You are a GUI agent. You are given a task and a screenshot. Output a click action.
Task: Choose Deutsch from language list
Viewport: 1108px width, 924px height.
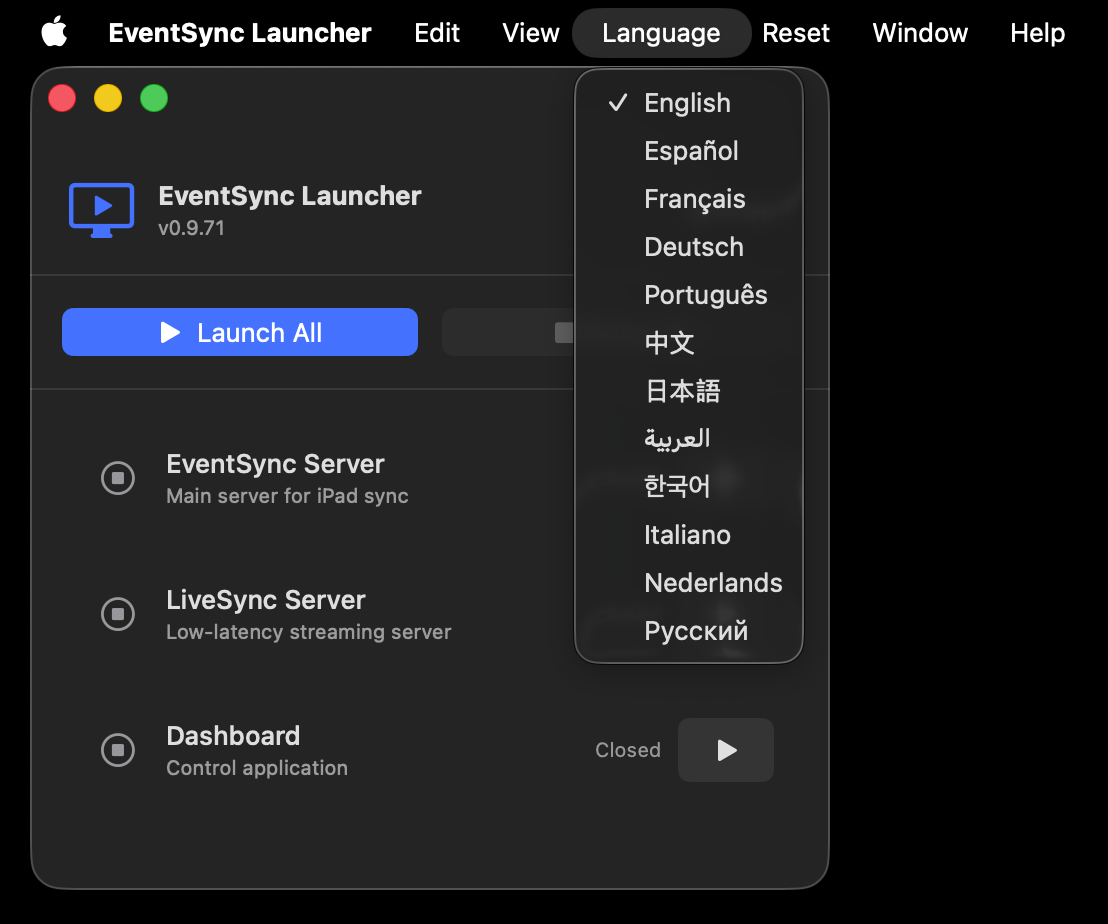[689, 247]
